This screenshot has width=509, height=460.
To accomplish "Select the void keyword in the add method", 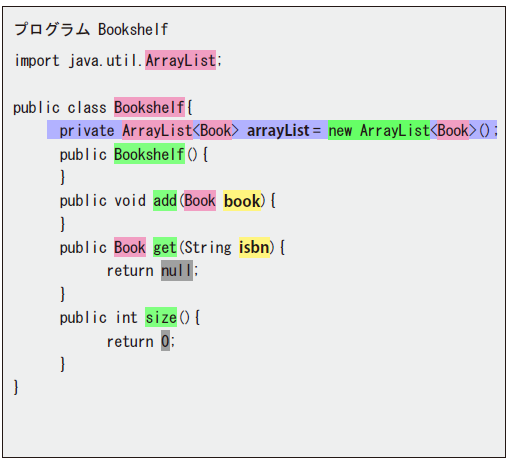I will tap(130, 201).
